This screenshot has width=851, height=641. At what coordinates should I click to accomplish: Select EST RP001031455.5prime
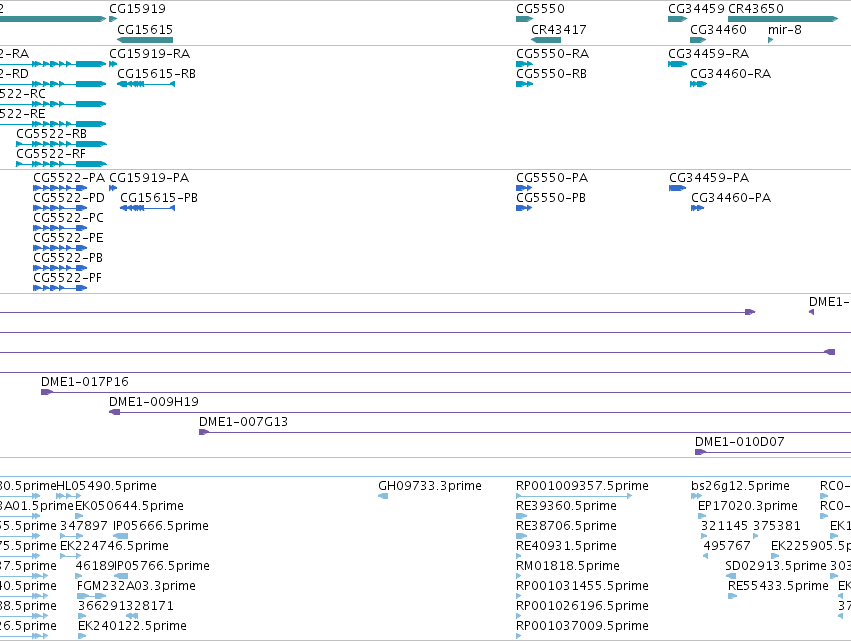[582, 587]
